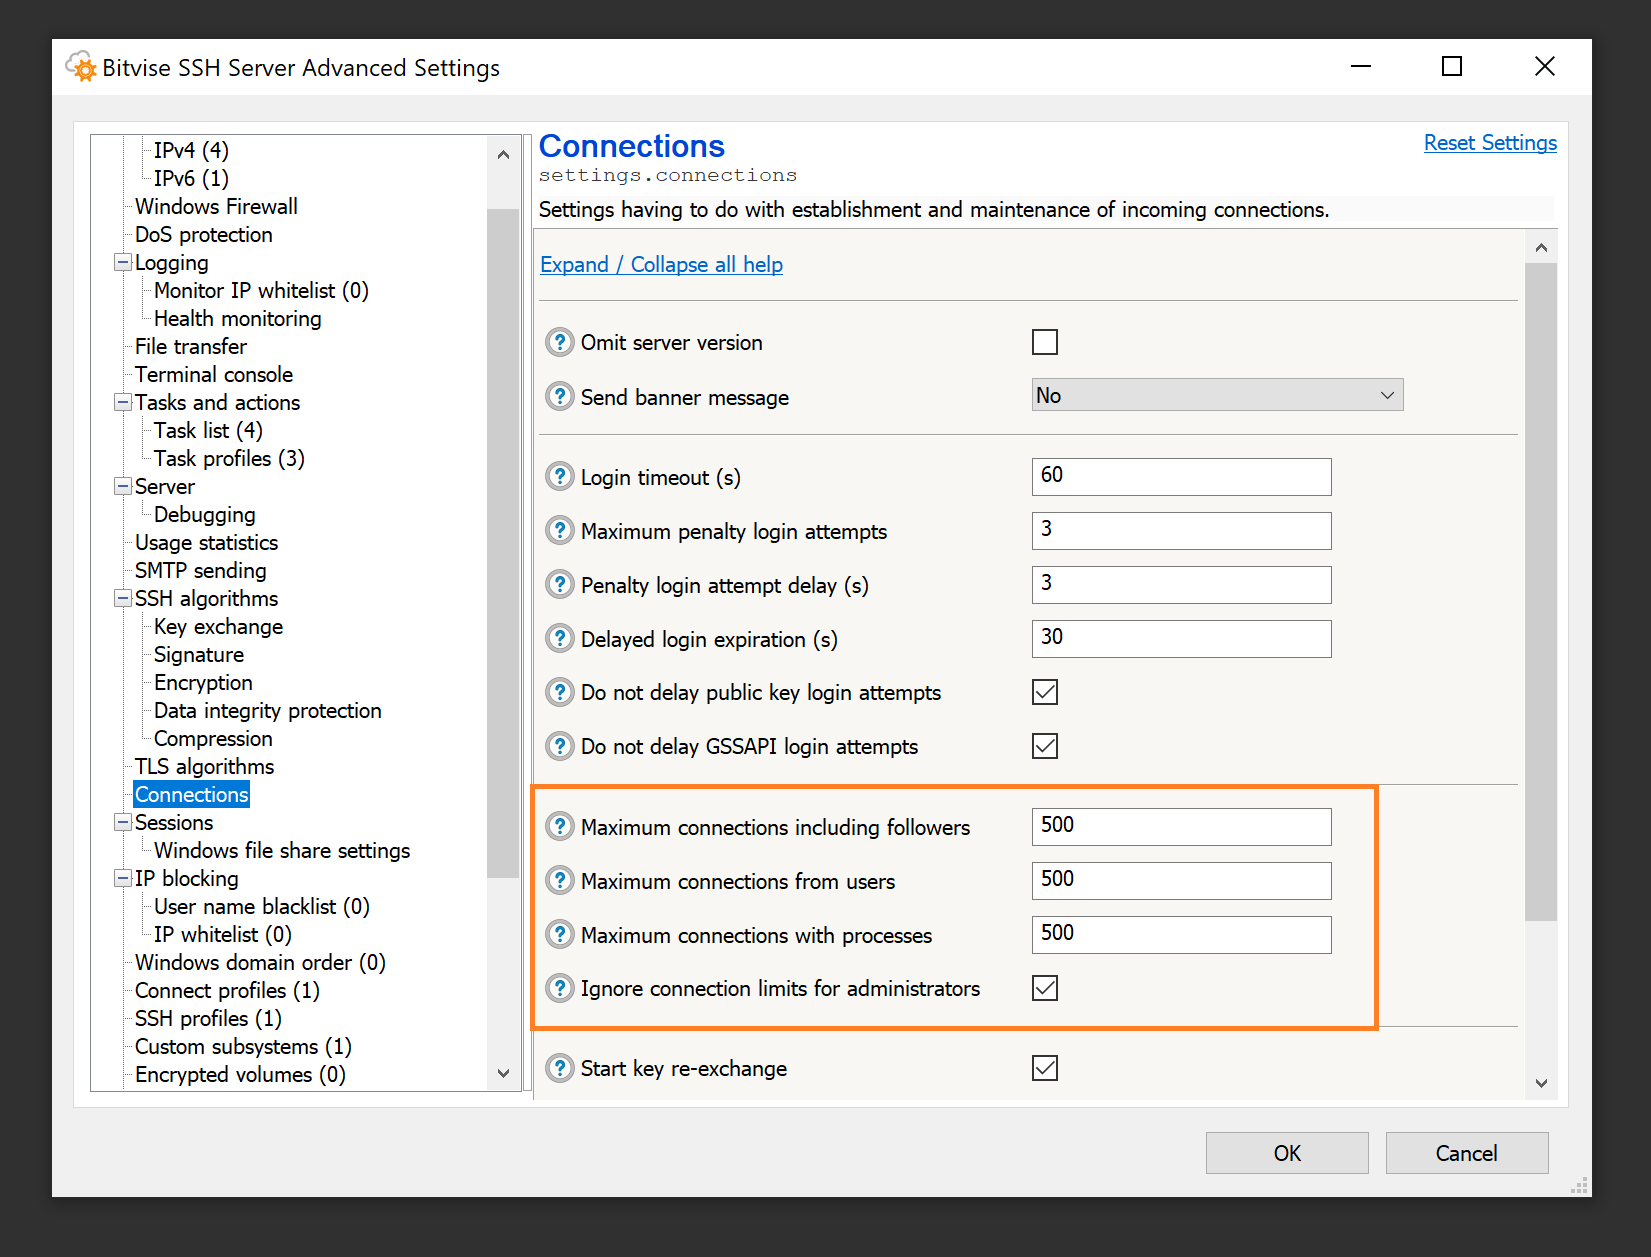Show help for Login timeout setting
The height and width of the screenshot is (1257, 1651).
(559, 477)
